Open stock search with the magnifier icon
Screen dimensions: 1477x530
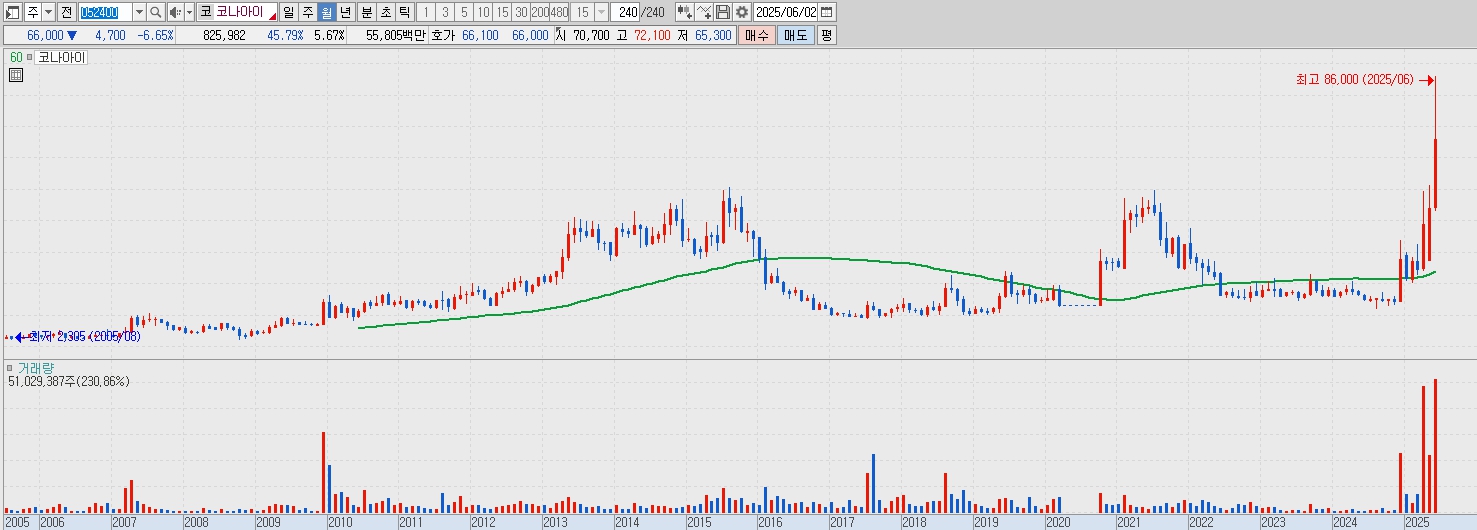pyautogui.click(x=156, y=12)
